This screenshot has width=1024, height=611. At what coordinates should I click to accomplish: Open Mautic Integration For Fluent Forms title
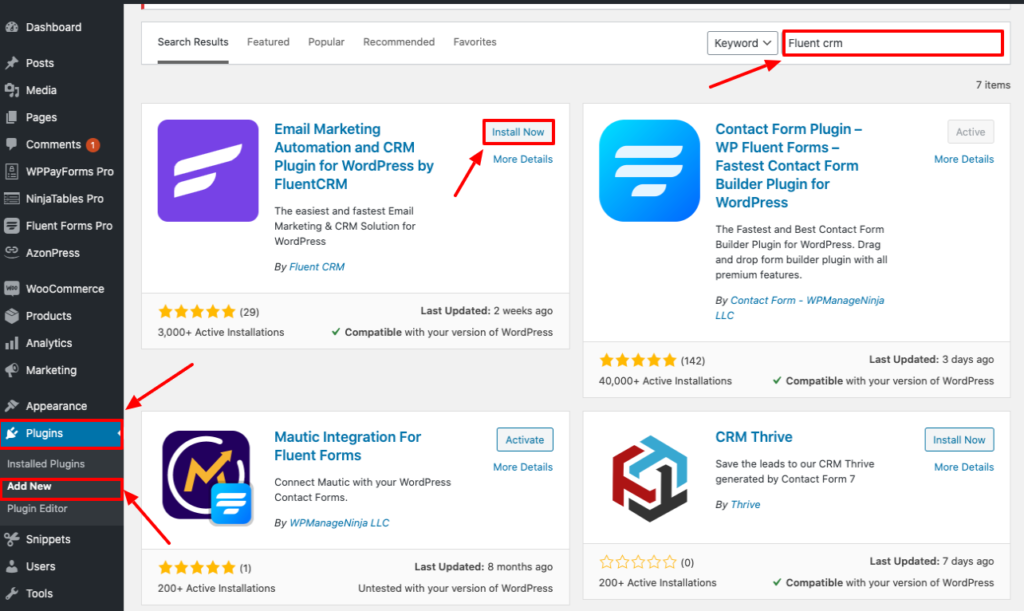click(347, 446)
